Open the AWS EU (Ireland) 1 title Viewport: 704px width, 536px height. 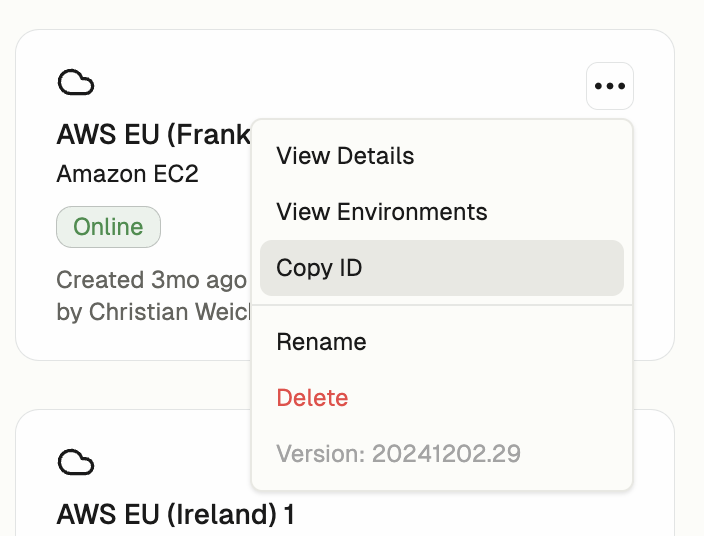(176, 514)
